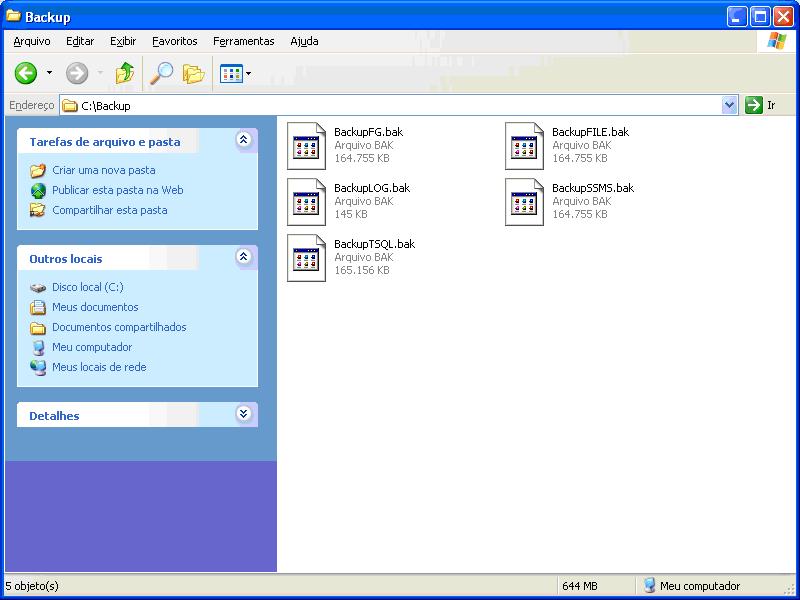Expand the Detalhes panel
The width and height of the screenshot is (800, 600).
point(243,414)
